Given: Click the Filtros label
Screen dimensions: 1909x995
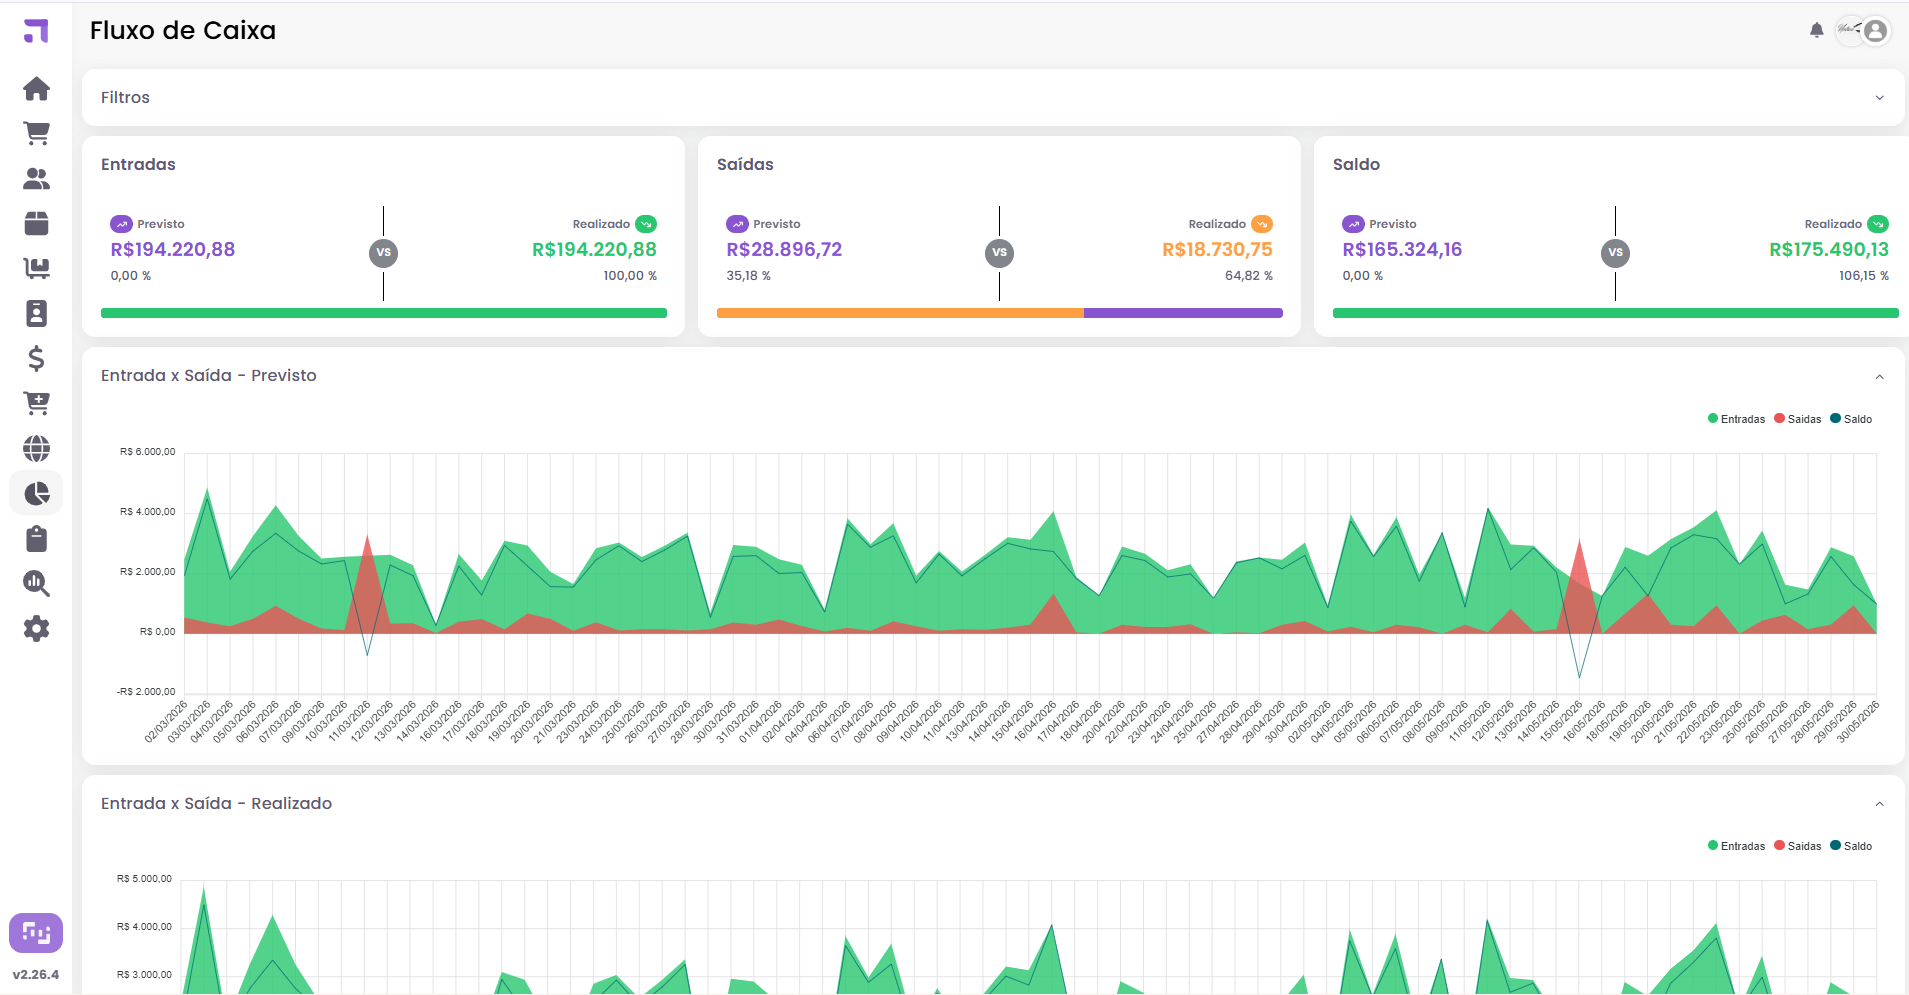Looking at the screenshot, I should 125,97.
